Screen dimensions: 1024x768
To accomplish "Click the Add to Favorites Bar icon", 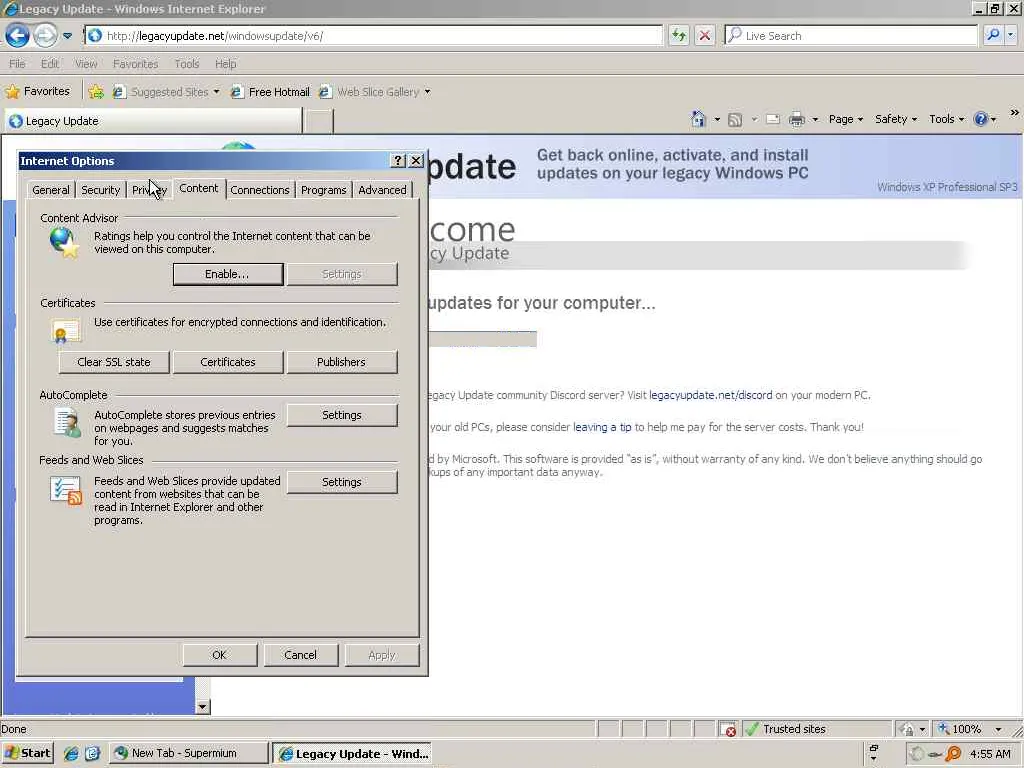I will click(96, 91).
